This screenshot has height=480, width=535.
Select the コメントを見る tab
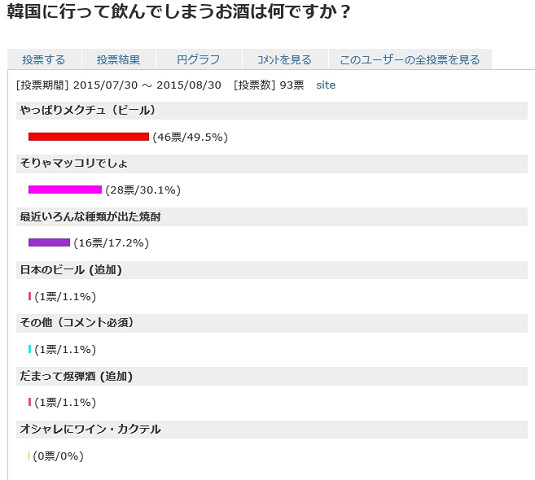tap(285, 59)
